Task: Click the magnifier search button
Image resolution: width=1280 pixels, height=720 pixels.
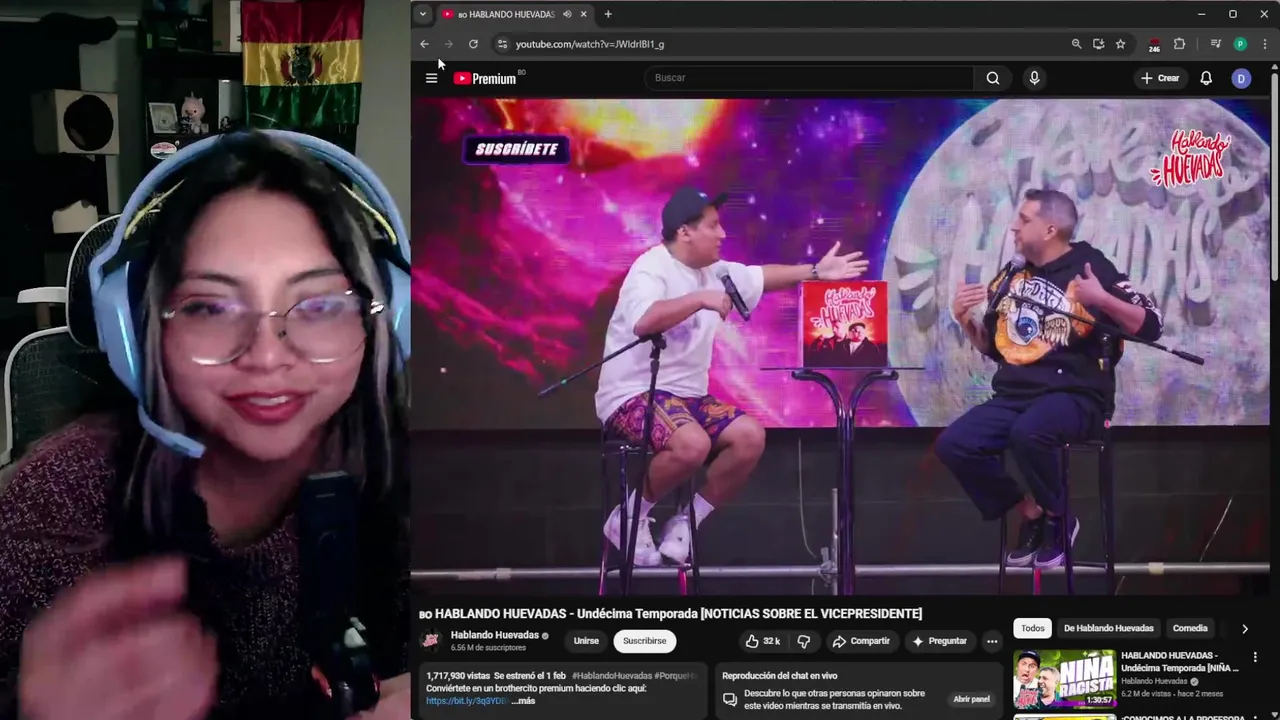Action: pos(993,78)
